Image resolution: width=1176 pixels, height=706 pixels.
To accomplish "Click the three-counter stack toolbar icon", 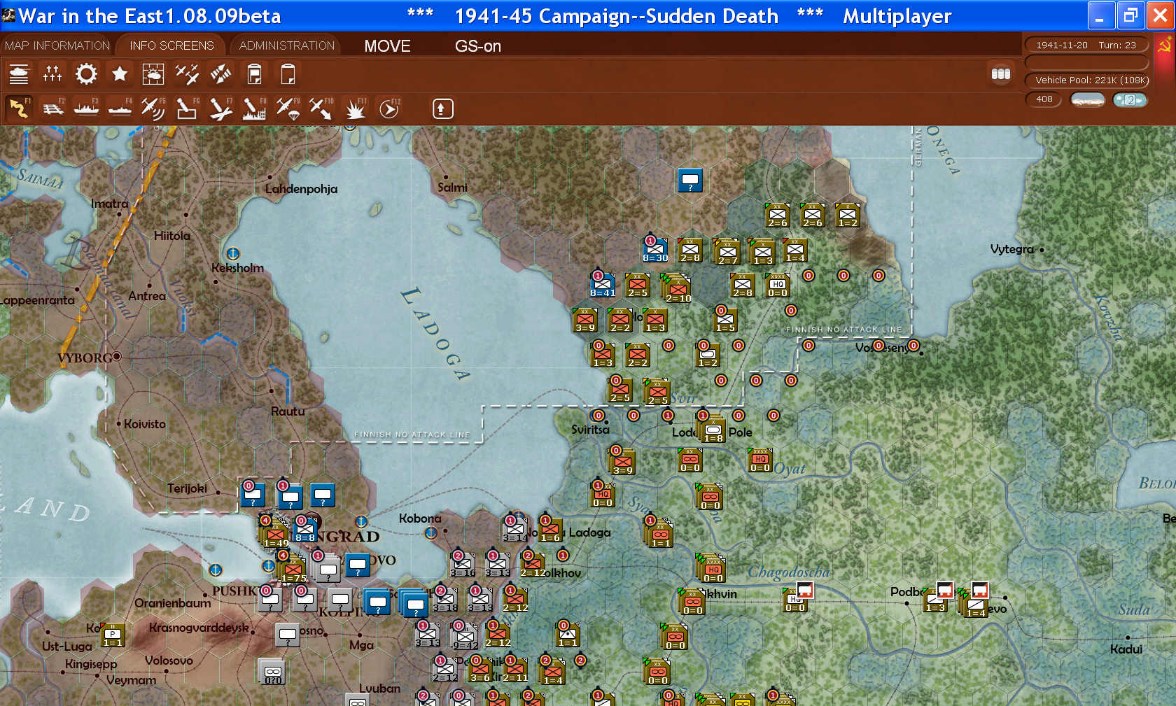I will 1000,74.
